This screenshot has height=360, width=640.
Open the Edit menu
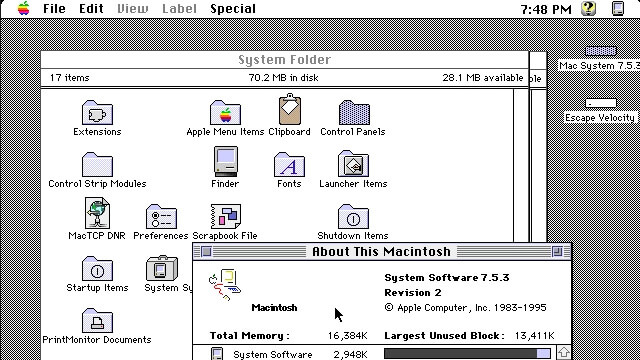pos(91,9)
